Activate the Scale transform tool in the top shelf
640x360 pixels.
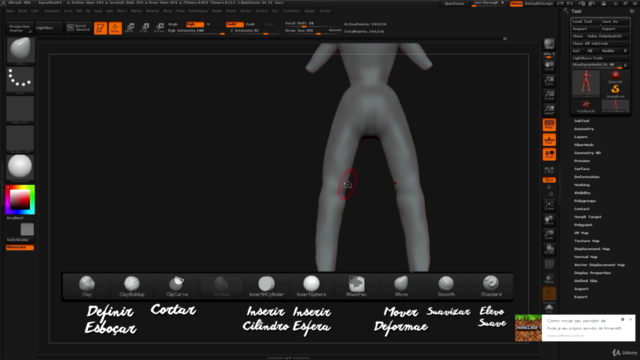[144, 28]
